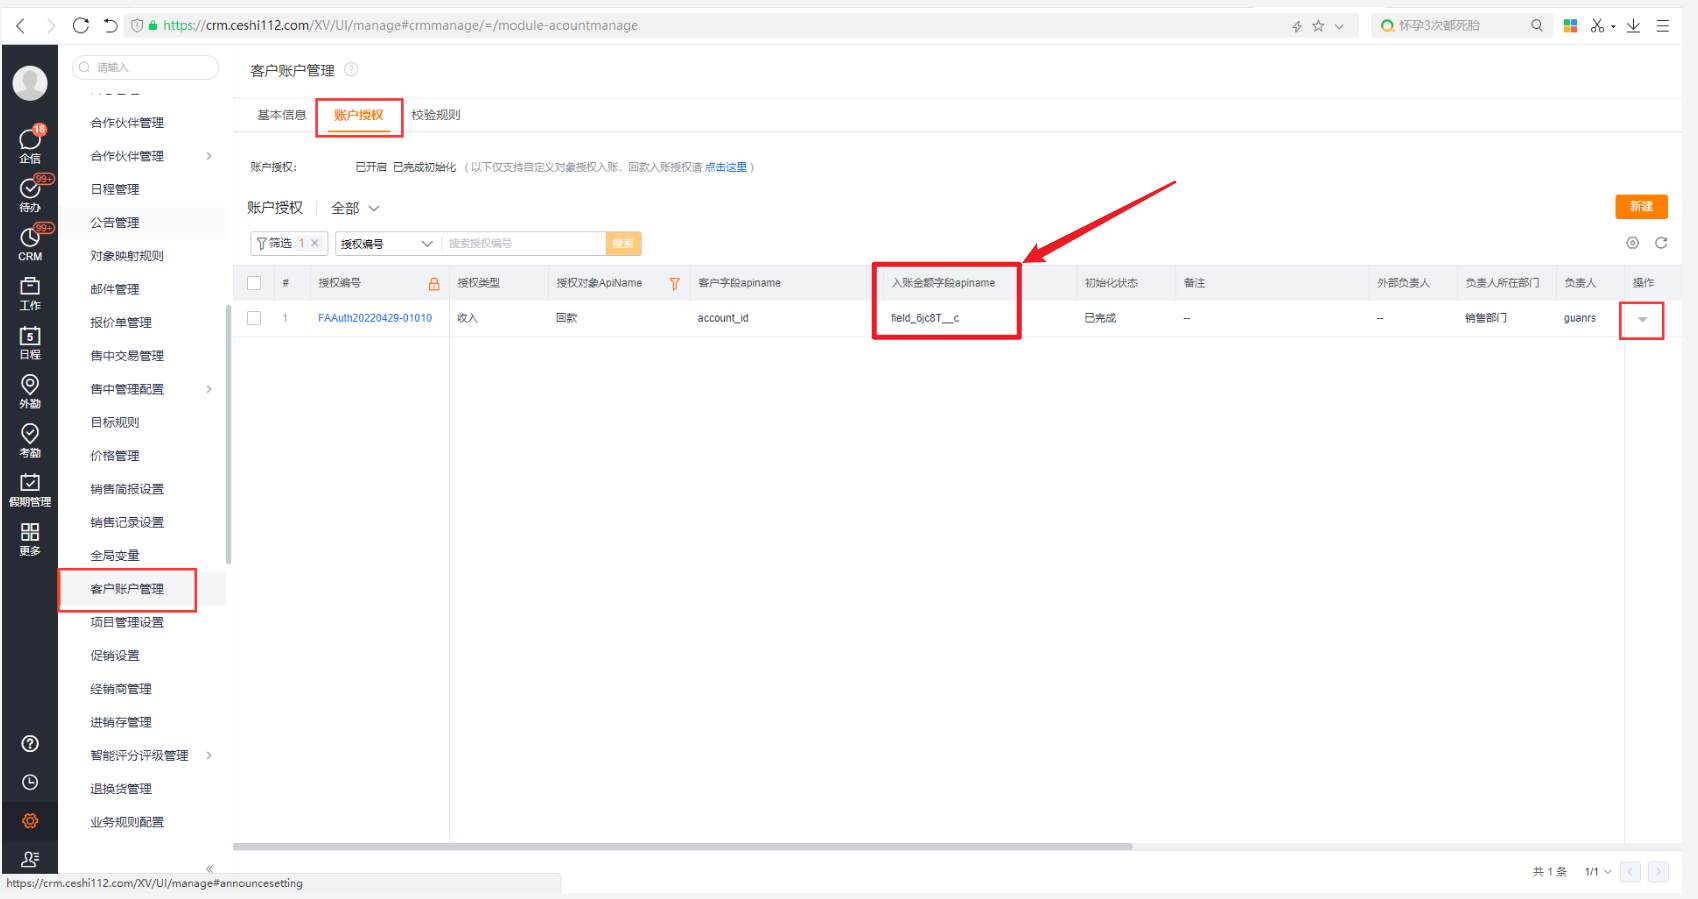Screen dimensions: 1698x899
Task: Open the 日程 calendar icon in left sidebar
Action: point(30,342)
